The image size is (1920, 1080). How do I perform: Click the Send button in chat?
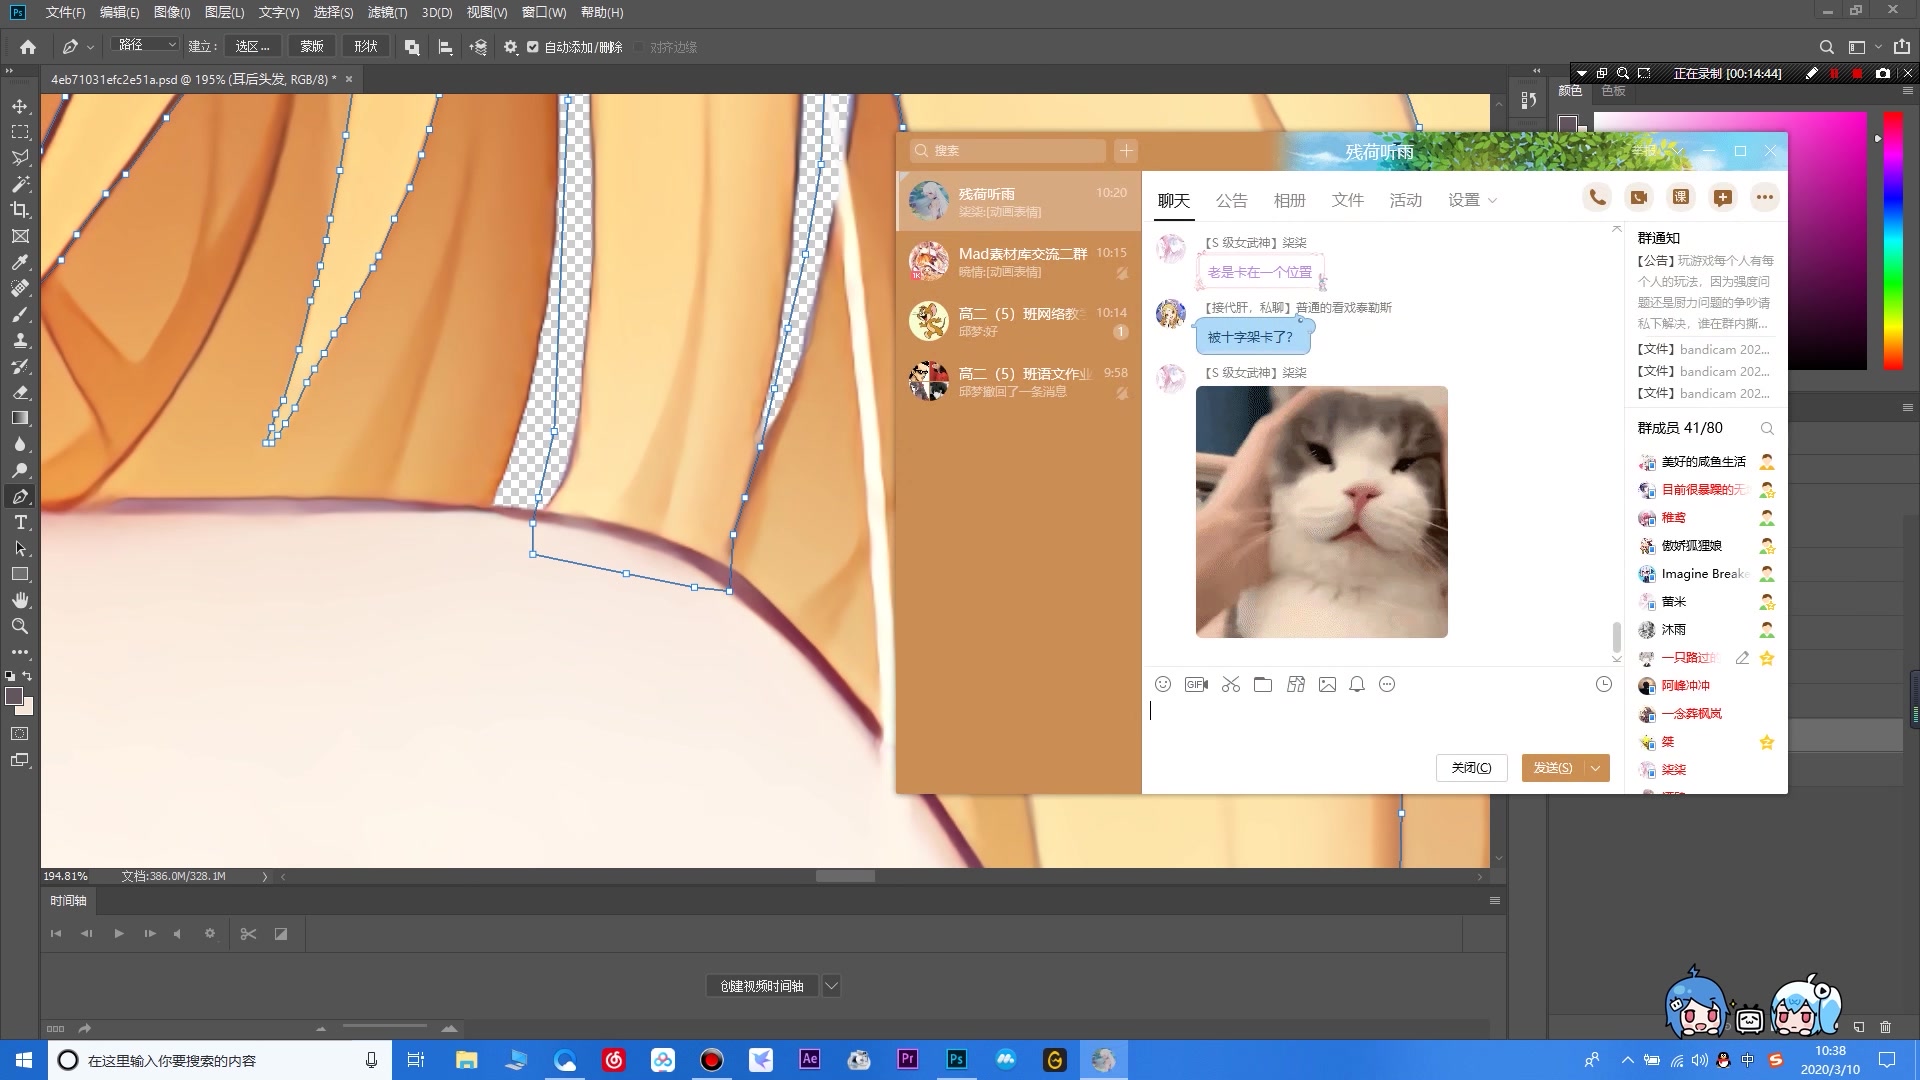pos(1553,767)
